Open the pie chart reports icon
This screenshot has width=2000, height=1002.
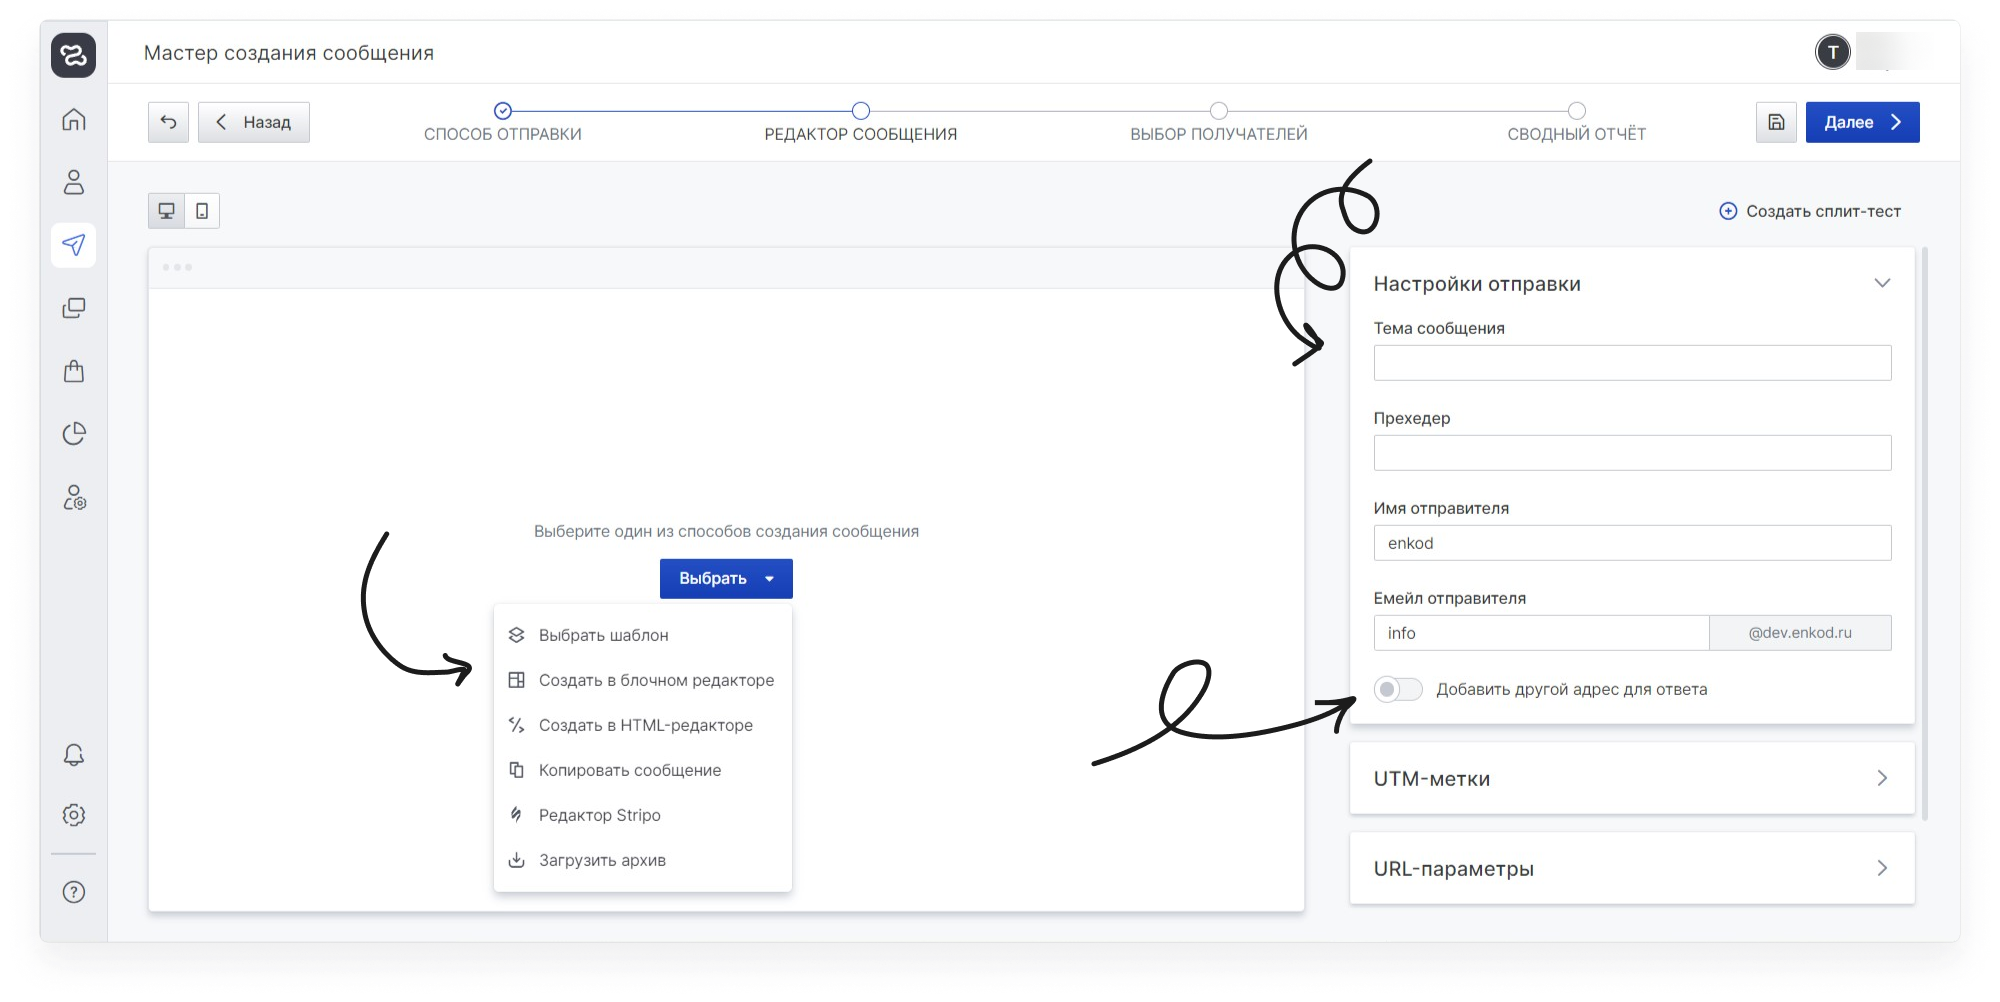click(x=73, y=433)
